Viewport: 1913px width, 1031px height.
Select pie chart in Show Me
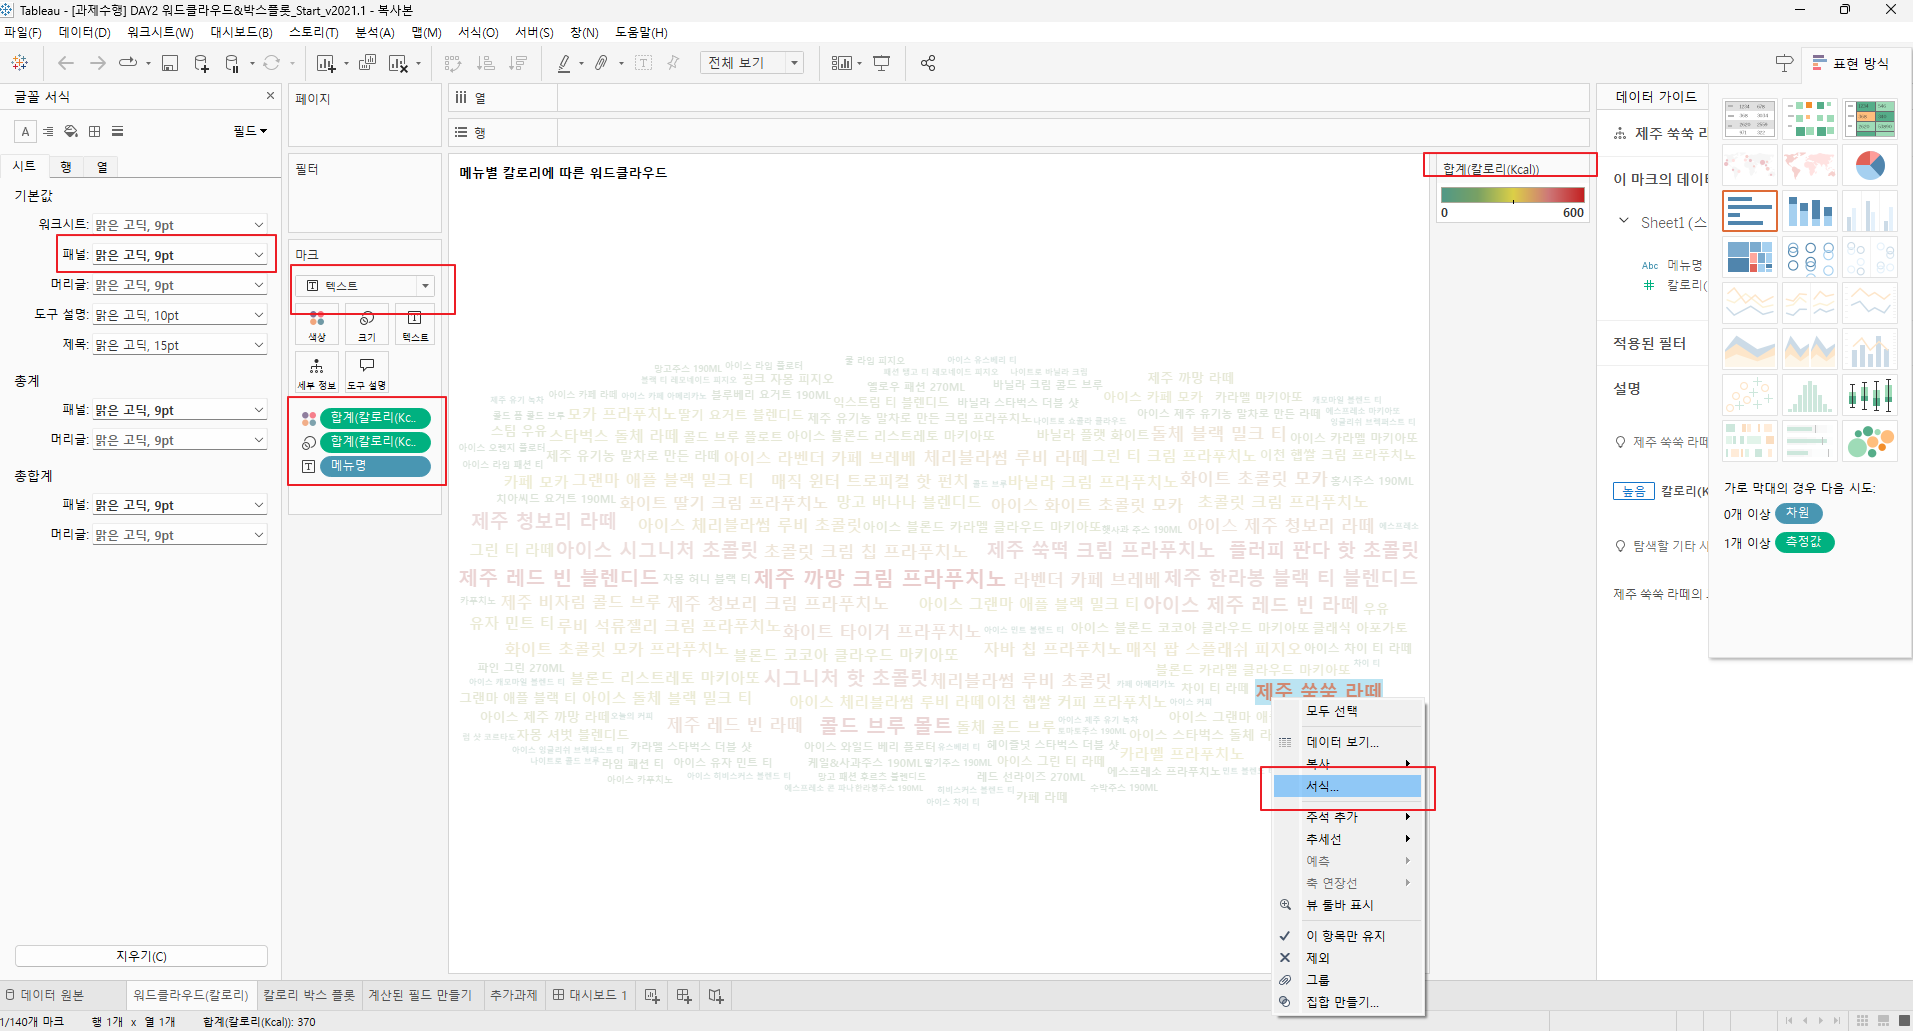[x=1870, y=165]
